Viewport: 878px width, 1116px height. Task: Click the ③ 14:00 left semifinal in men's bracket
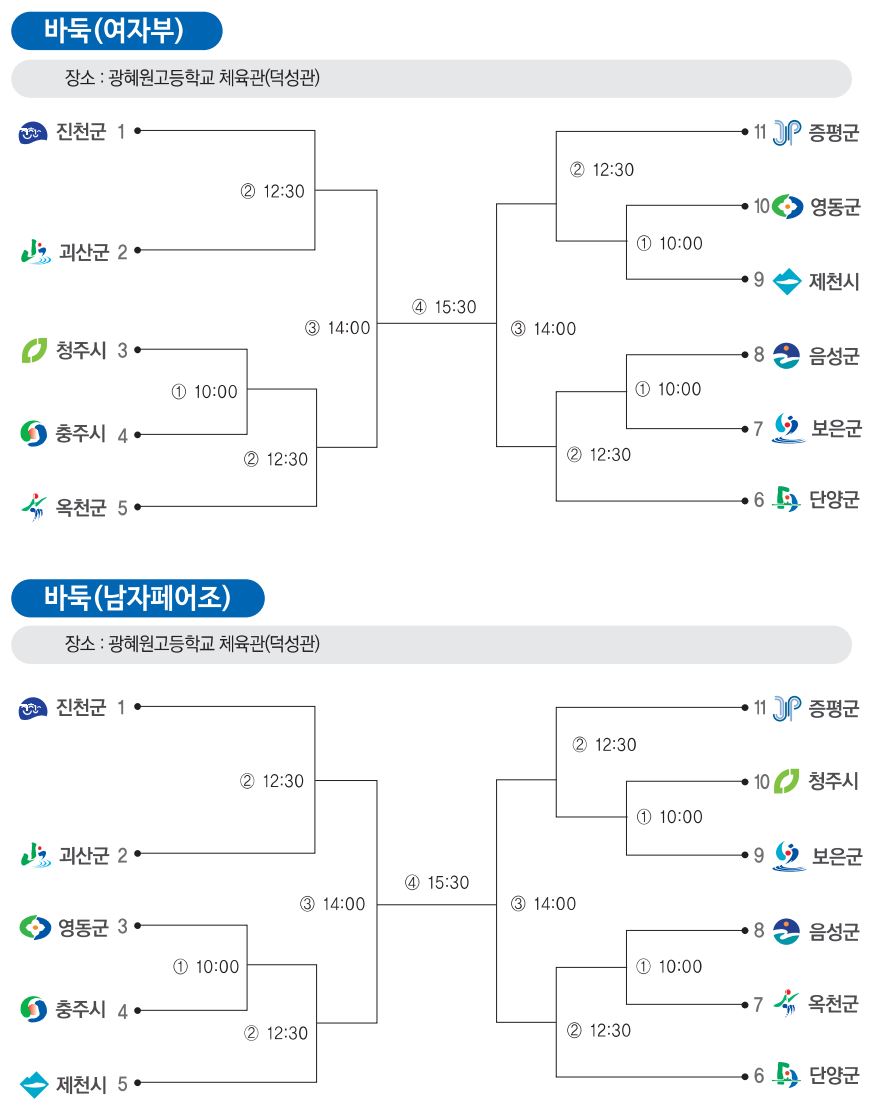pyautogui.click(x=333, y=905)
